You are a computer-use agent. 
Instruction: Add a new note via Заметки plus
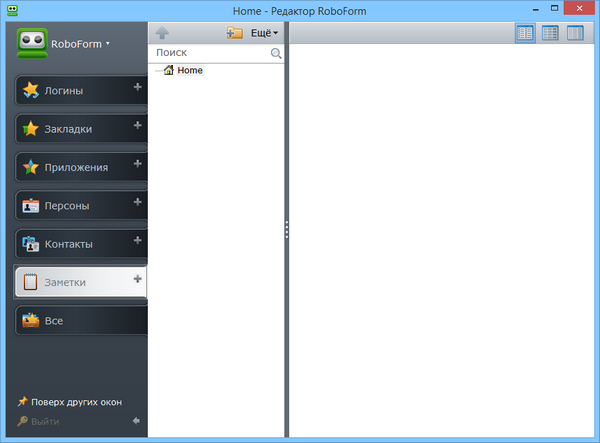pyautogui.click(x=138, y=279)
